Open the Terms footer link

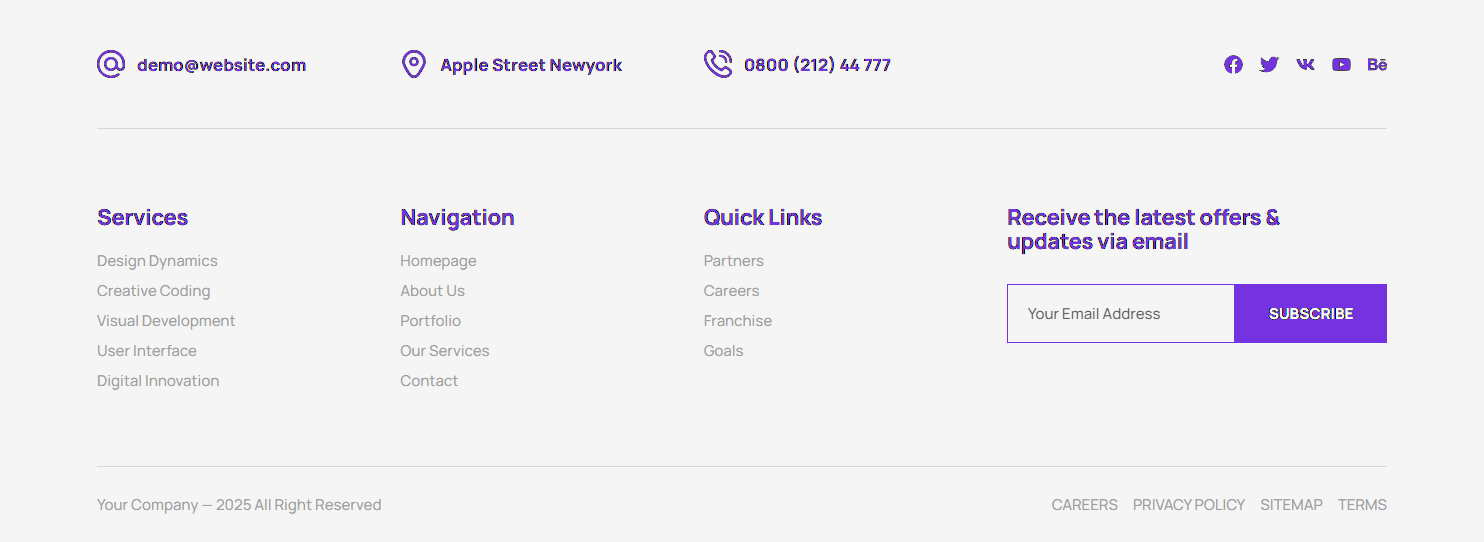pos(1362,505)
